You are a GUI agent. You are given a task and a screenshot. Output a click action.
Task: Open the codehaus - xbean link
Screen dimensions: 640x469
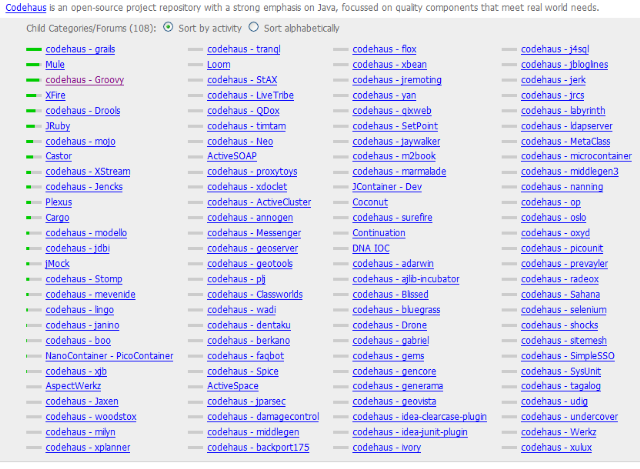(x=390, y=64)
